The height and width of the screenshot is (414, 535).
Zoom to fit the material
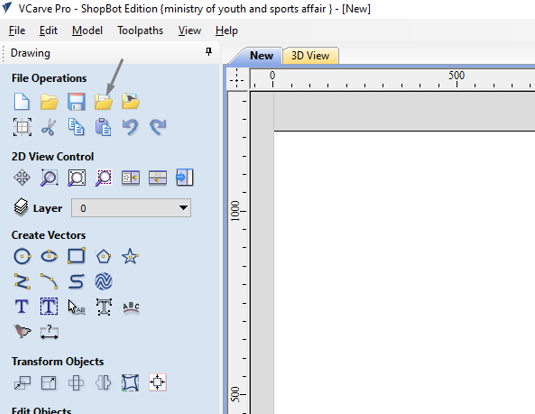76,178
